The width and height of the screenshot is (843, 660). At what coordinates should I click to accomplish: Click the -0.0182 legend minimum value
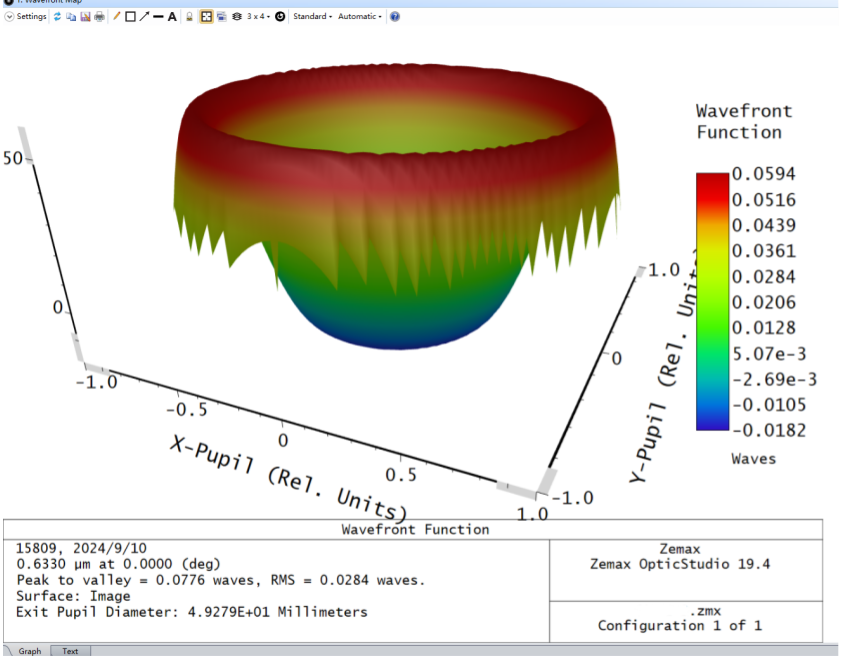[x=769, y=431]
